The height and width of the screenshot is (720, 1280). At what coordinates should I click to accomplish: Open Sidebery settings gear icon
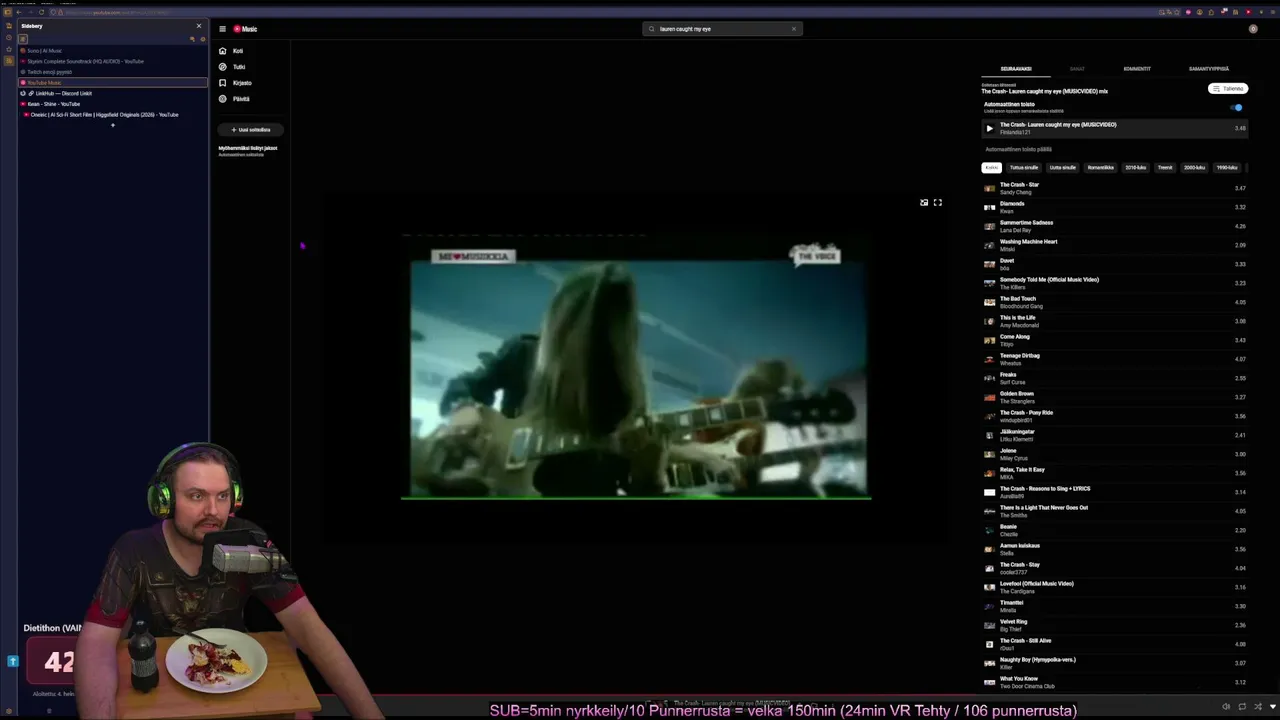[202, 39]
